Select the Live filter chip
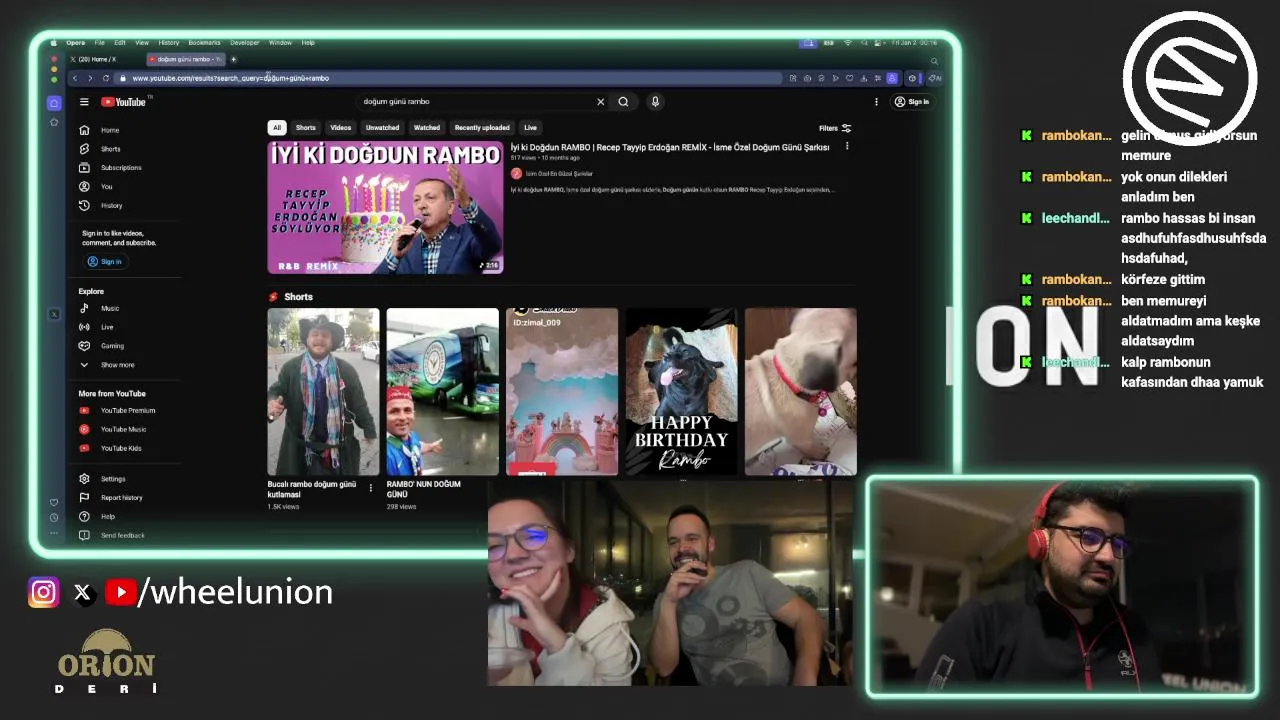This screenshot has height=720, width=1280. [x=531, y=128]
